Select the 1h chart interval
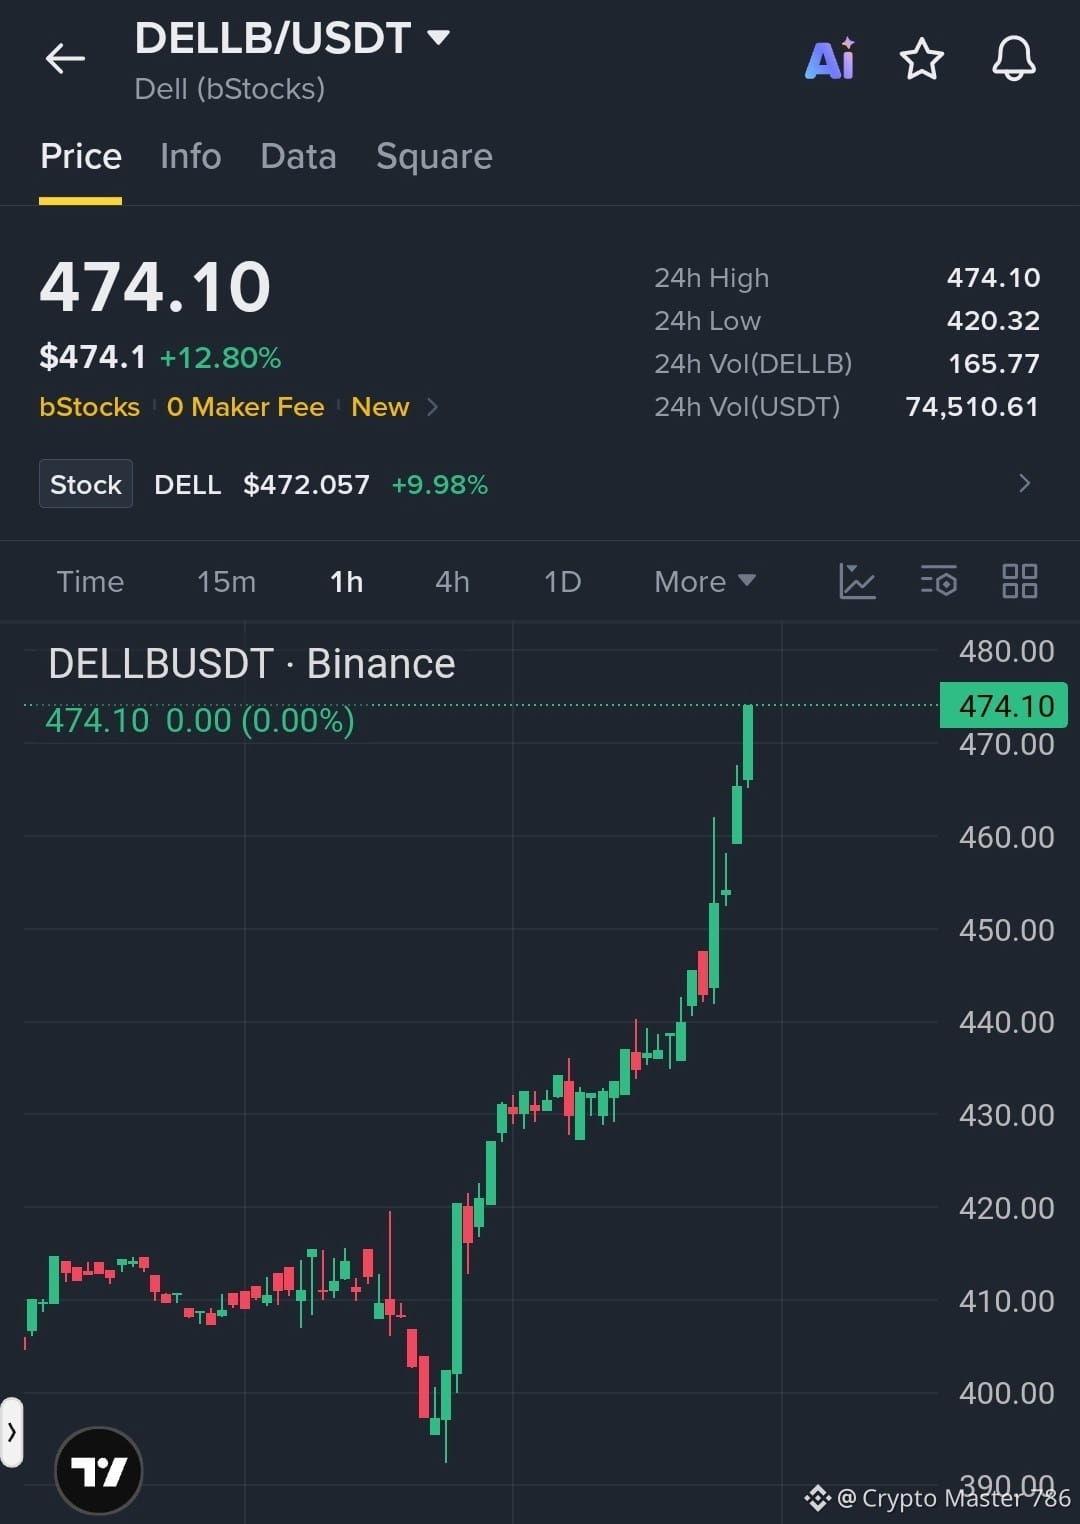The width and height of the screenshot is (1080, 1524). click(346, 582)
